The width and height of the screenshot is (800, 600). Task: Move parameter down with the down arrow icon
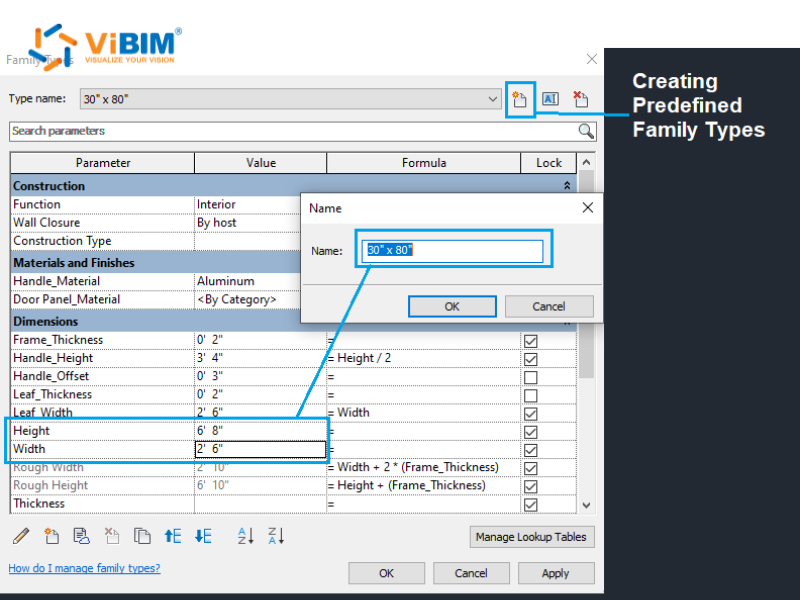pyautogui.click(x=203, y=536)
